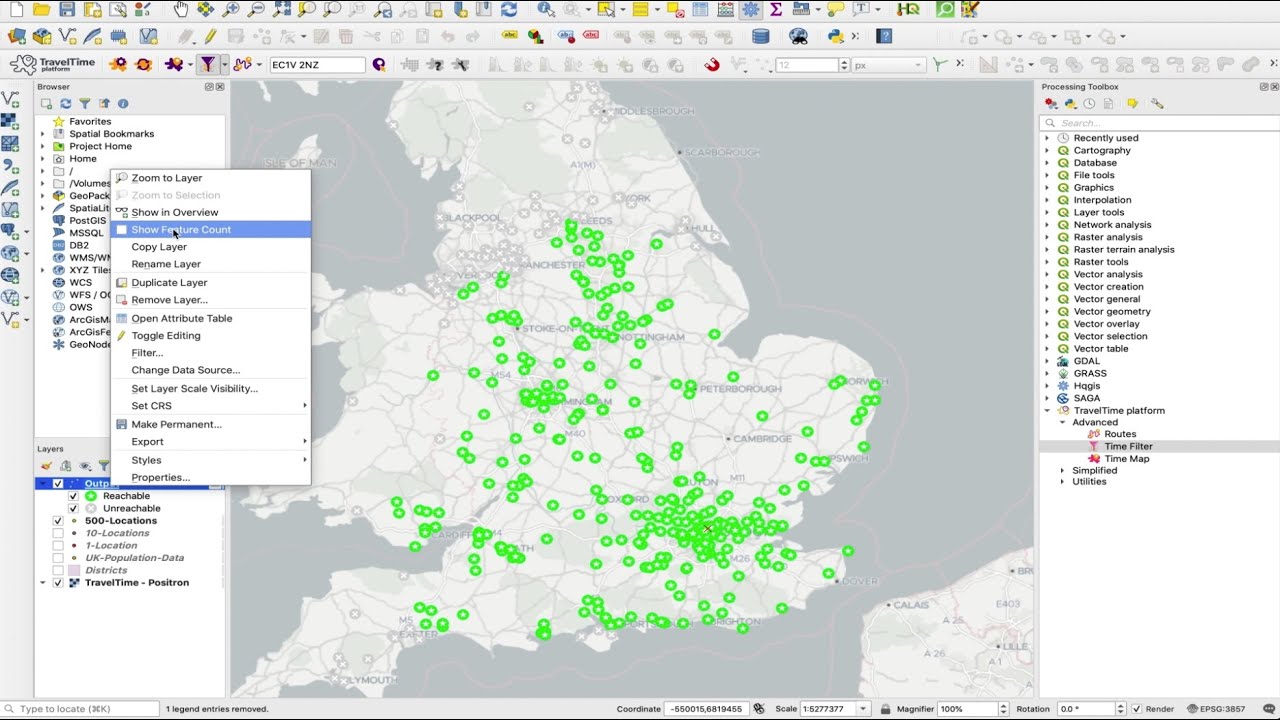Enable snapping with the red magnet icon
This screenshot has height=720, width=1280.
(x=711, y=64)
